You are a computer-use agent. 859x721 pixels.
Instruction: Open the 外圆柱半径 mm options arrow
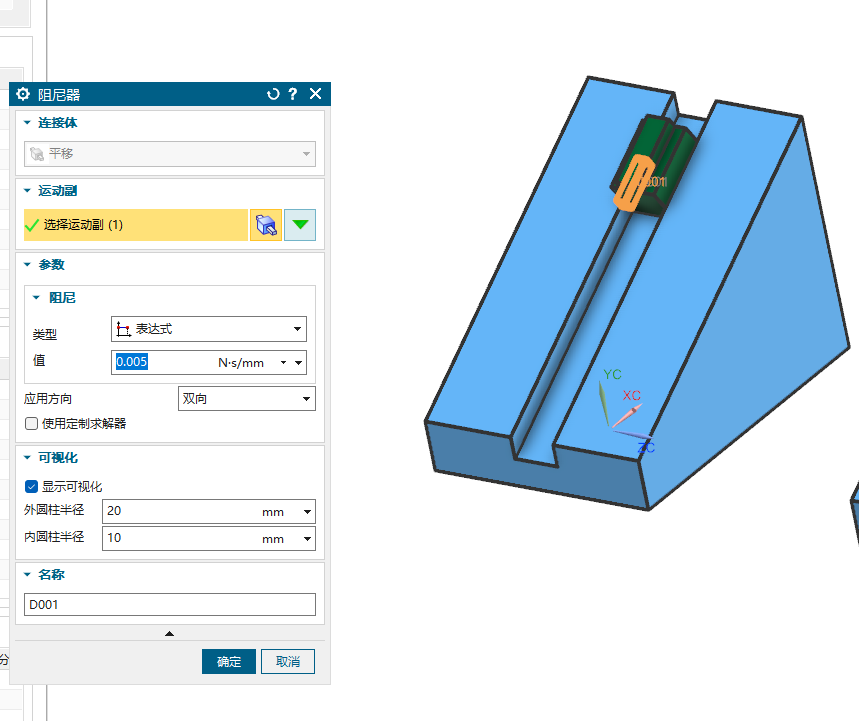306,512
